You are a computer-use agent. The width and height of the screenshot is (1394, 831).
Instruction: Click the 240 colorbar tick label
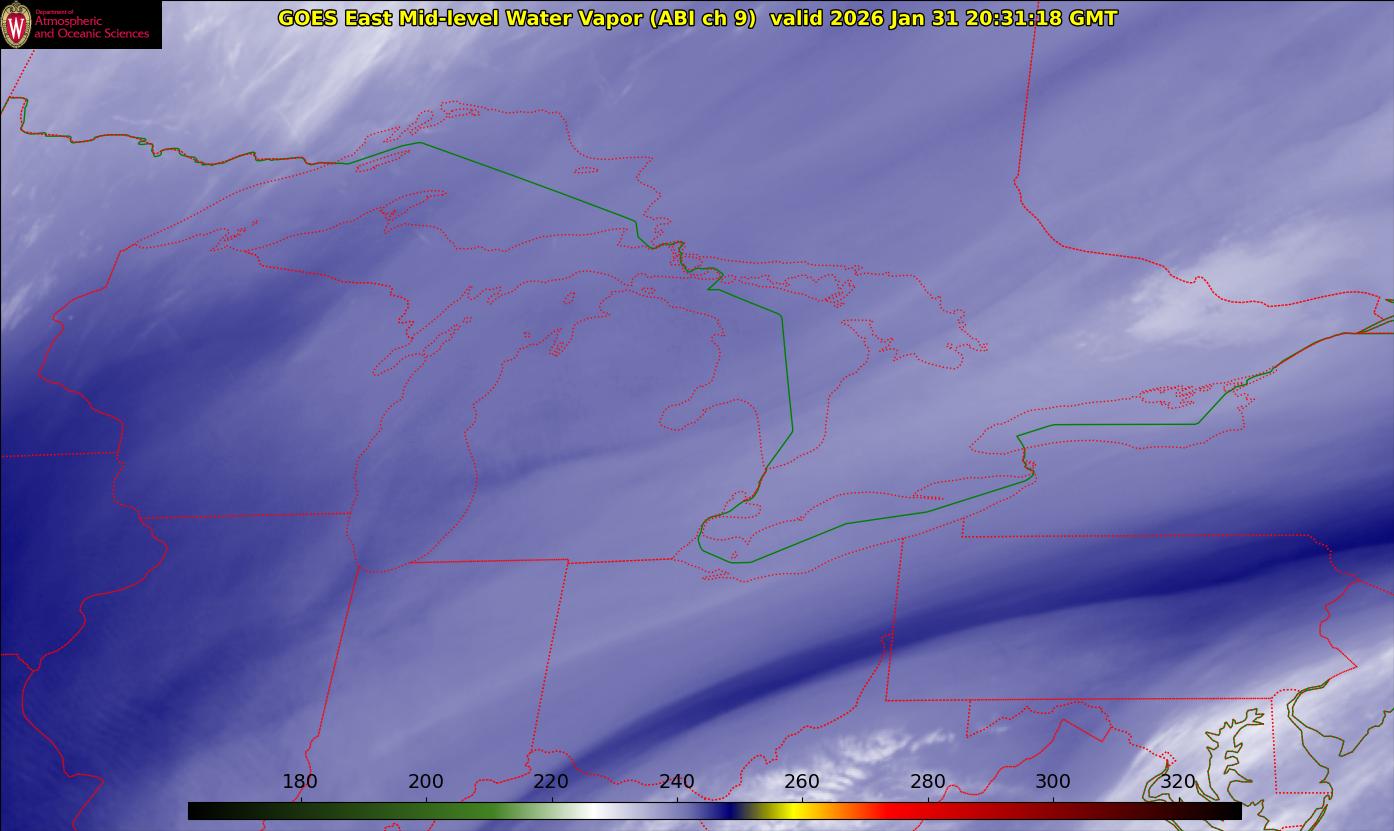point(677,782)
